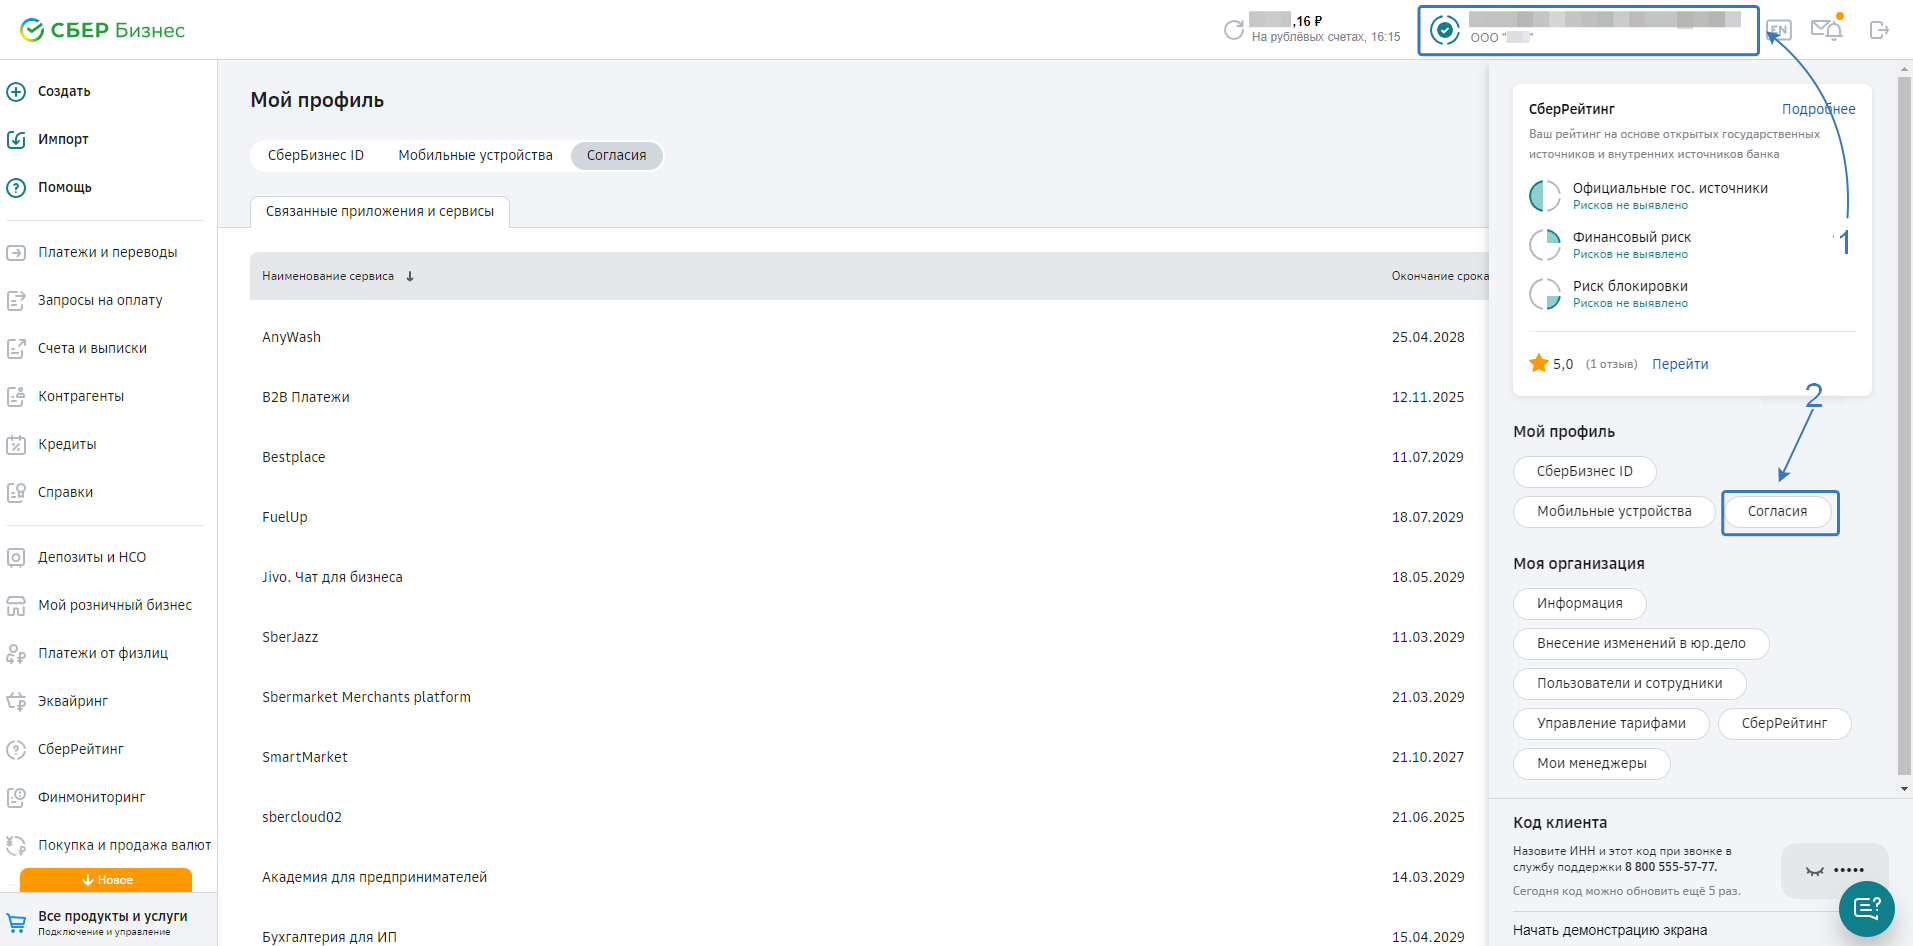Click Начать демонстрацию экрана
The width and height of the screenshot is (1913, 946).
(x=1610, y=930)
